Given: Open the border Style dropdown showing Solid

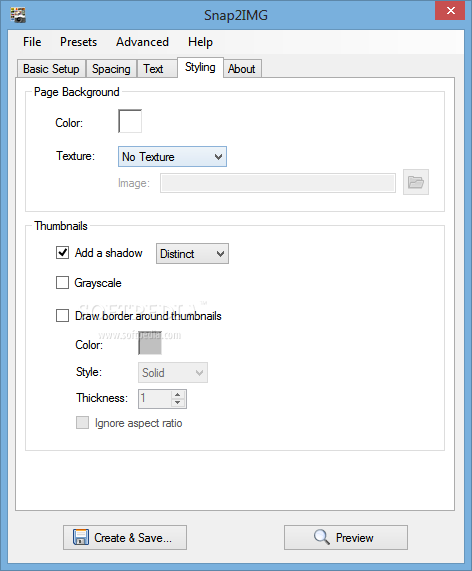Looking at the screenshot, I should point(173,373).
